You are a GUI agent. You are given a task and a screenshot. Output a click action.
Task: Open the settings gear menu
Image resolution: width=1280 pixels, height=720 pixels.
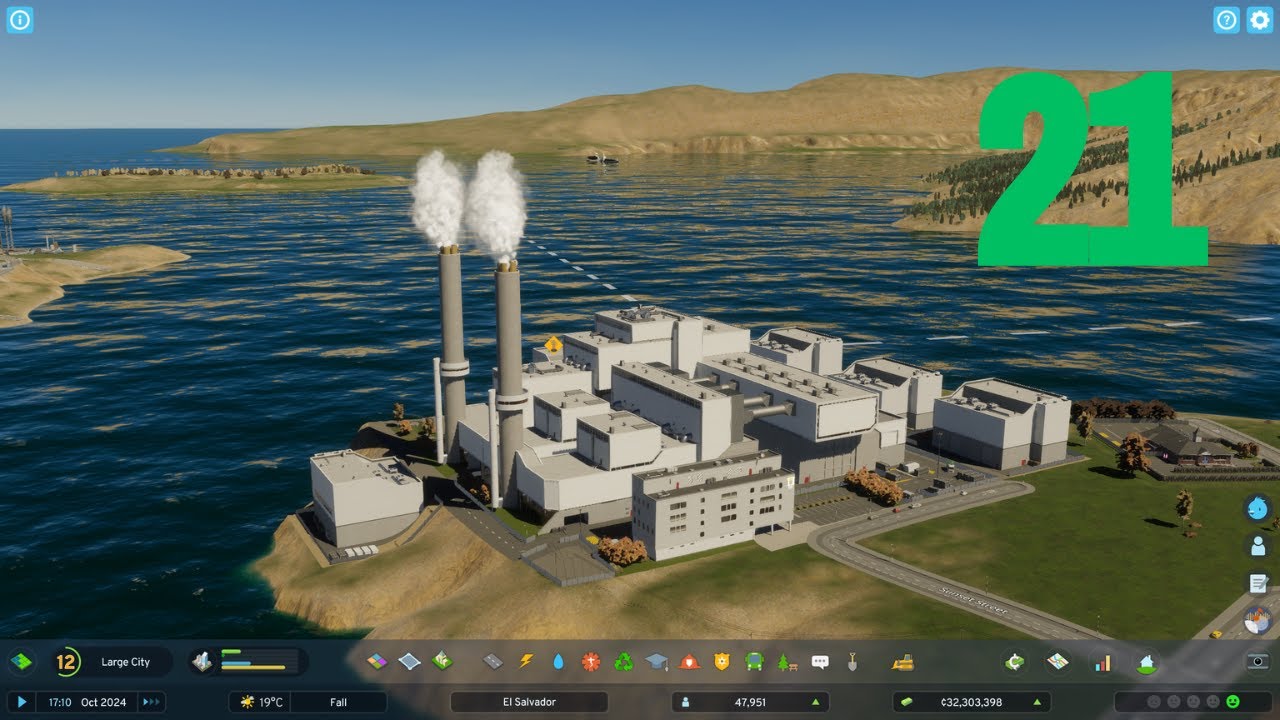pos(1260,20)
